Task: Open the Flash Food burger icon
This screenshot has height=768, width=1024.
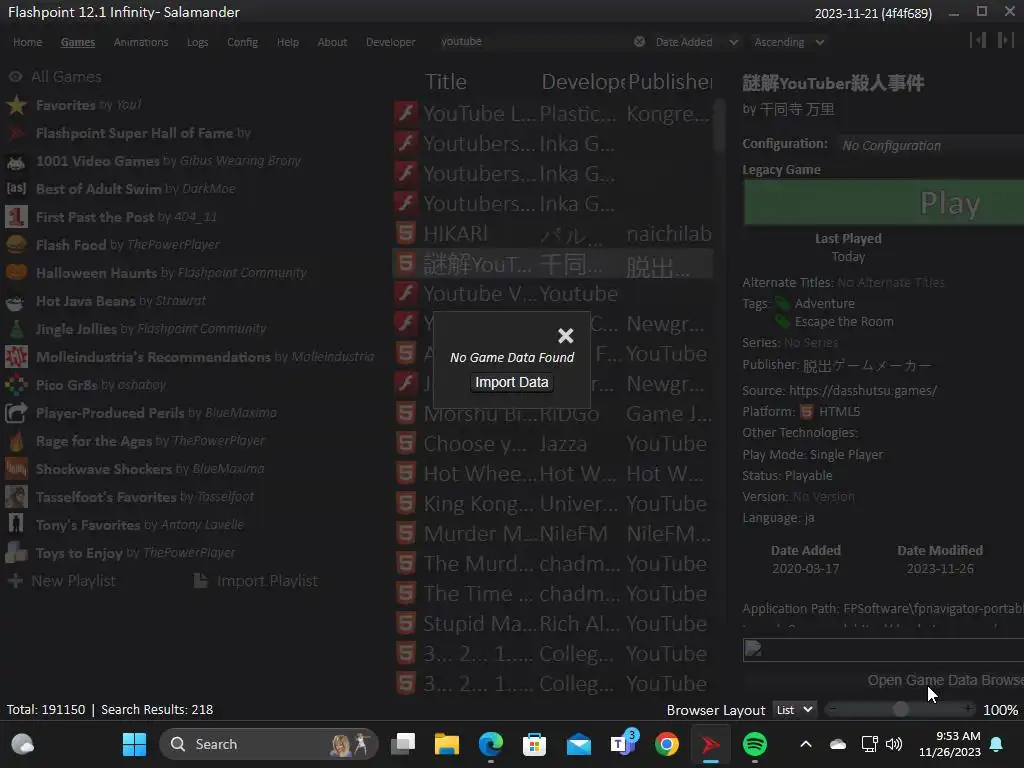Action: [16, 245]
